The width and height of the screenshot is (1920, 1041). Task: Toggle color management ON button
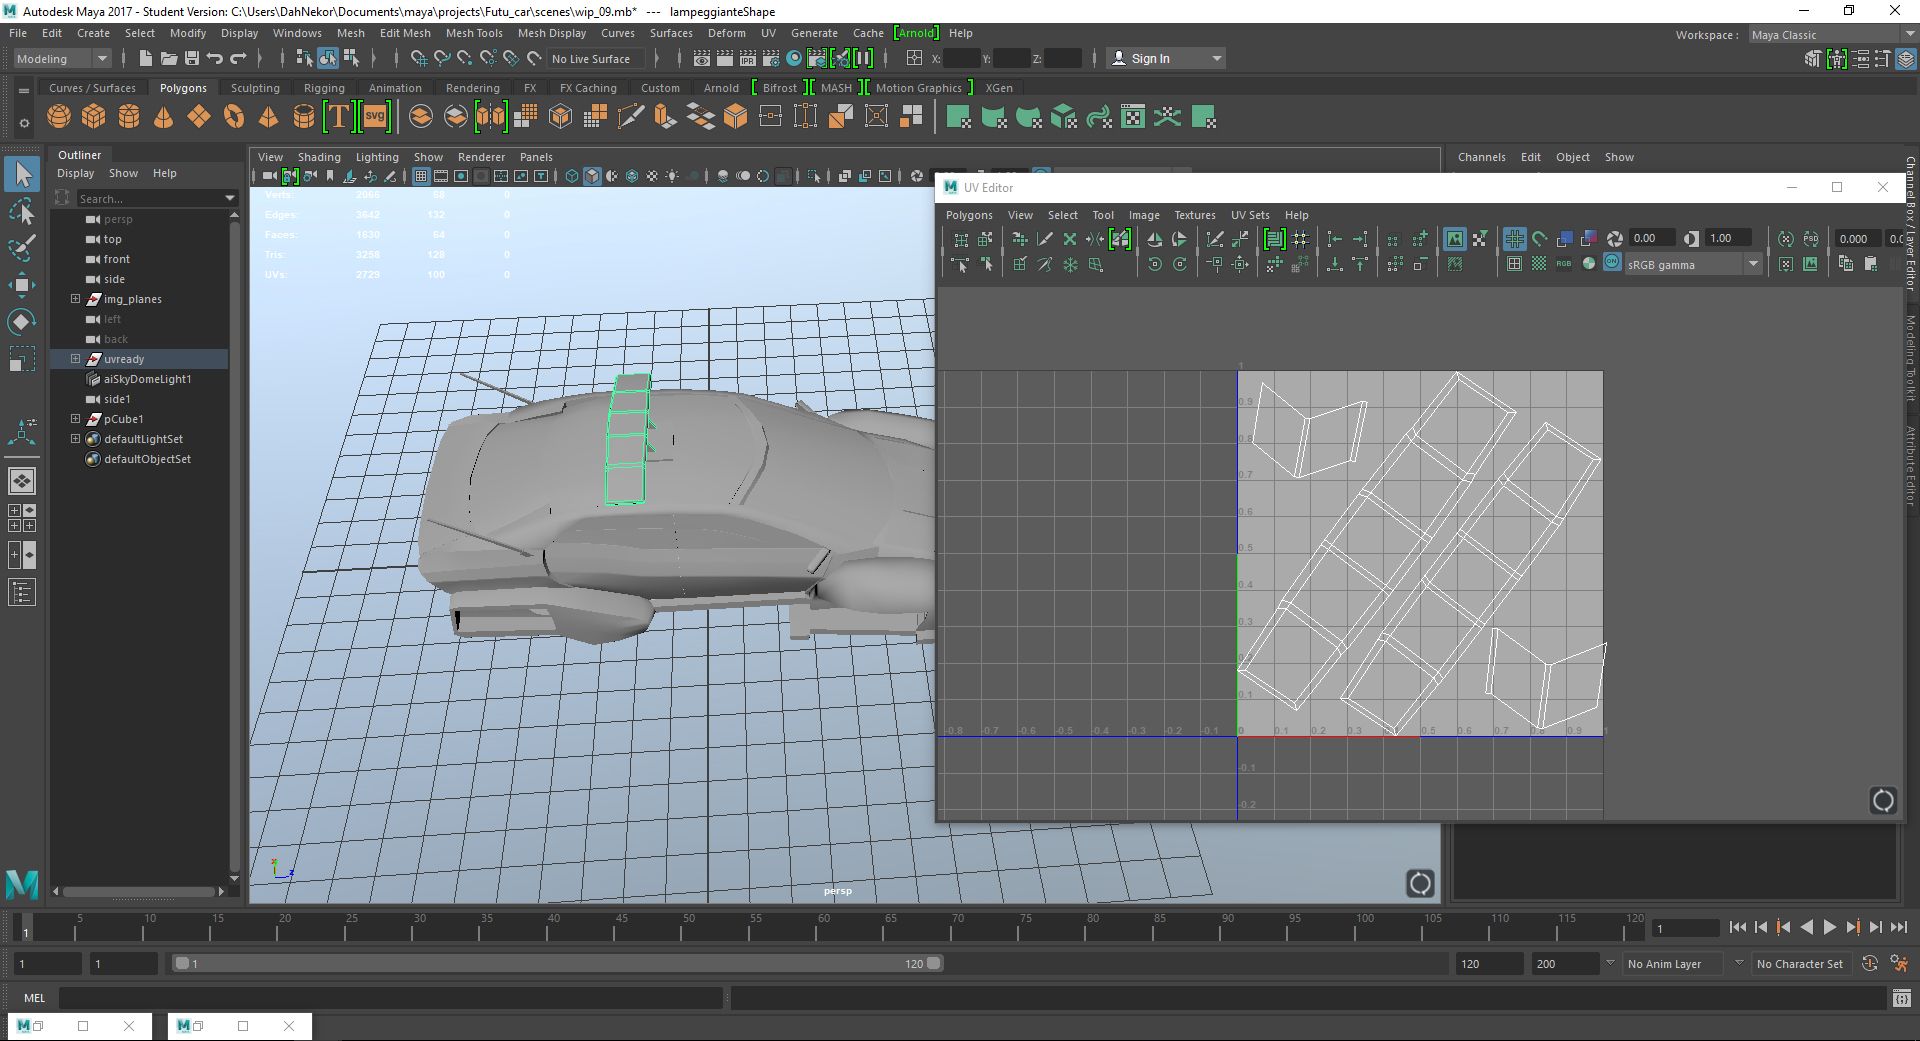pos(1612,263)
